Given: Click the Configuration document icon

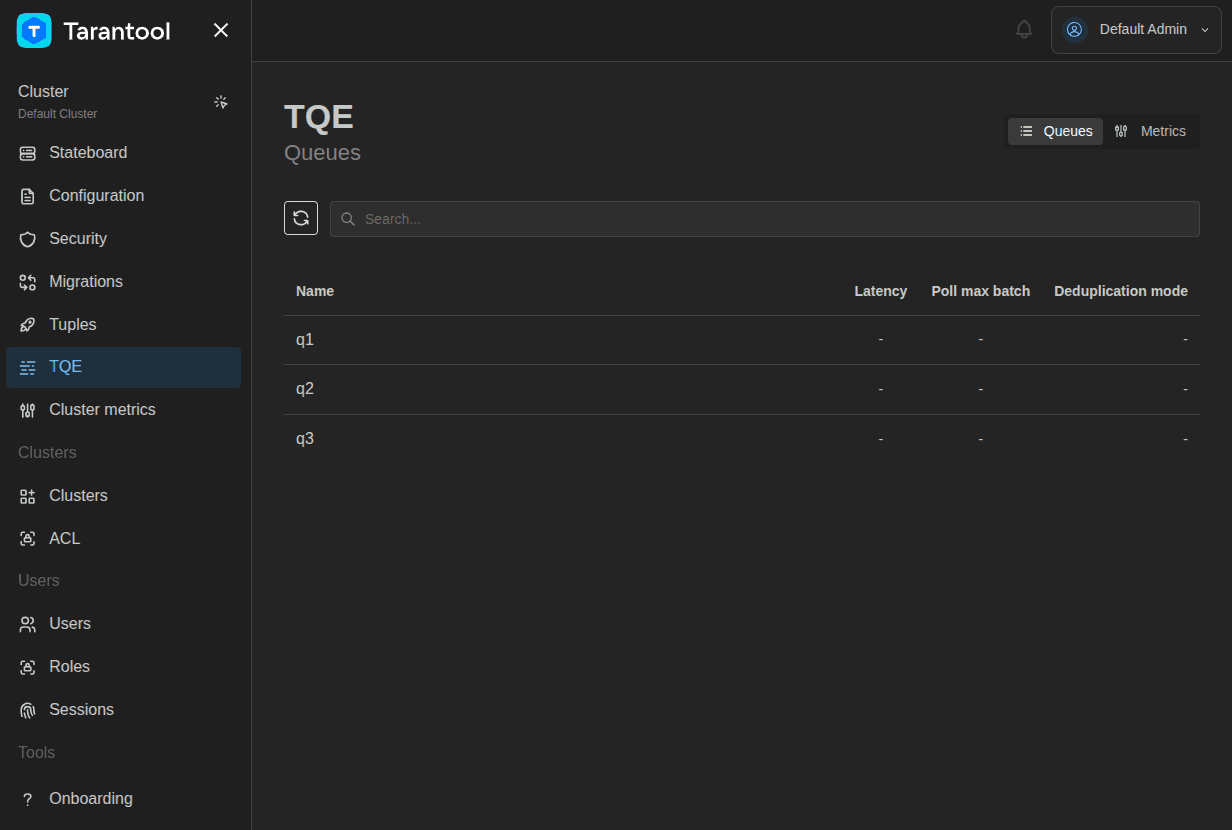Looking at the screenshot, I should pyautogui.click(x=28, y=196).
